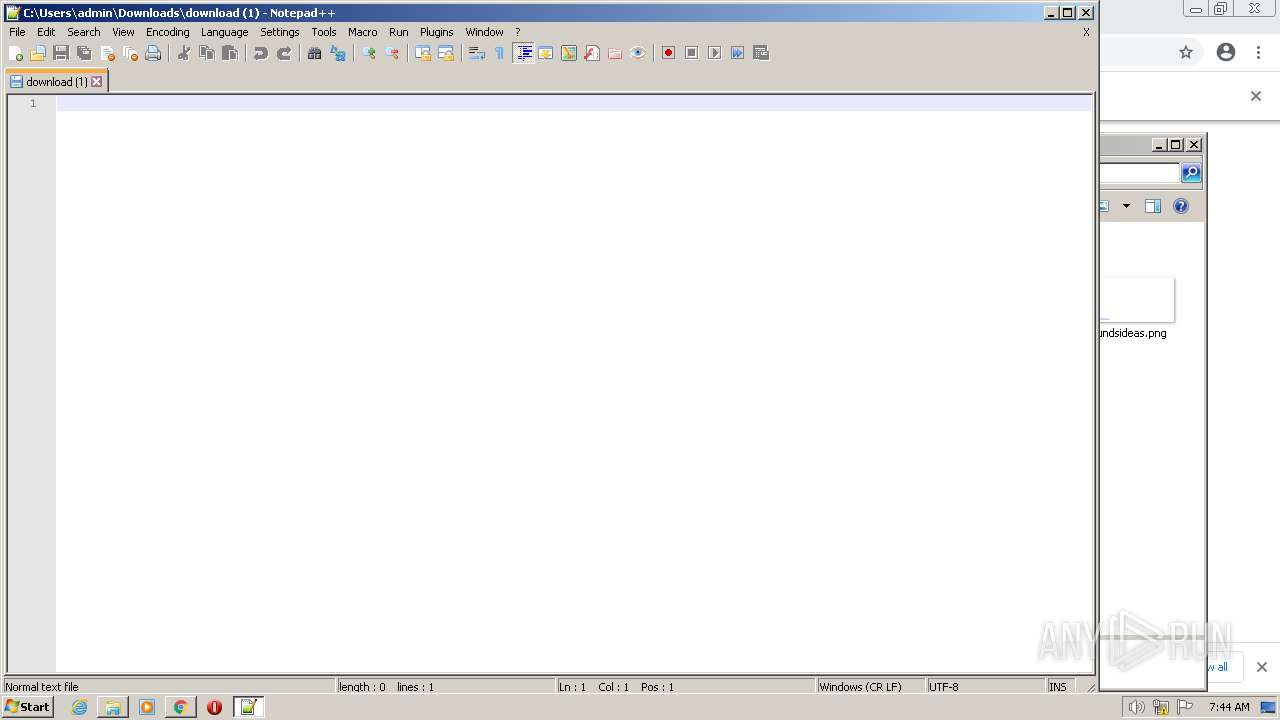Screen dimensions: 1280x720
Task: Open the Macro menu
Action: (363, 32)
